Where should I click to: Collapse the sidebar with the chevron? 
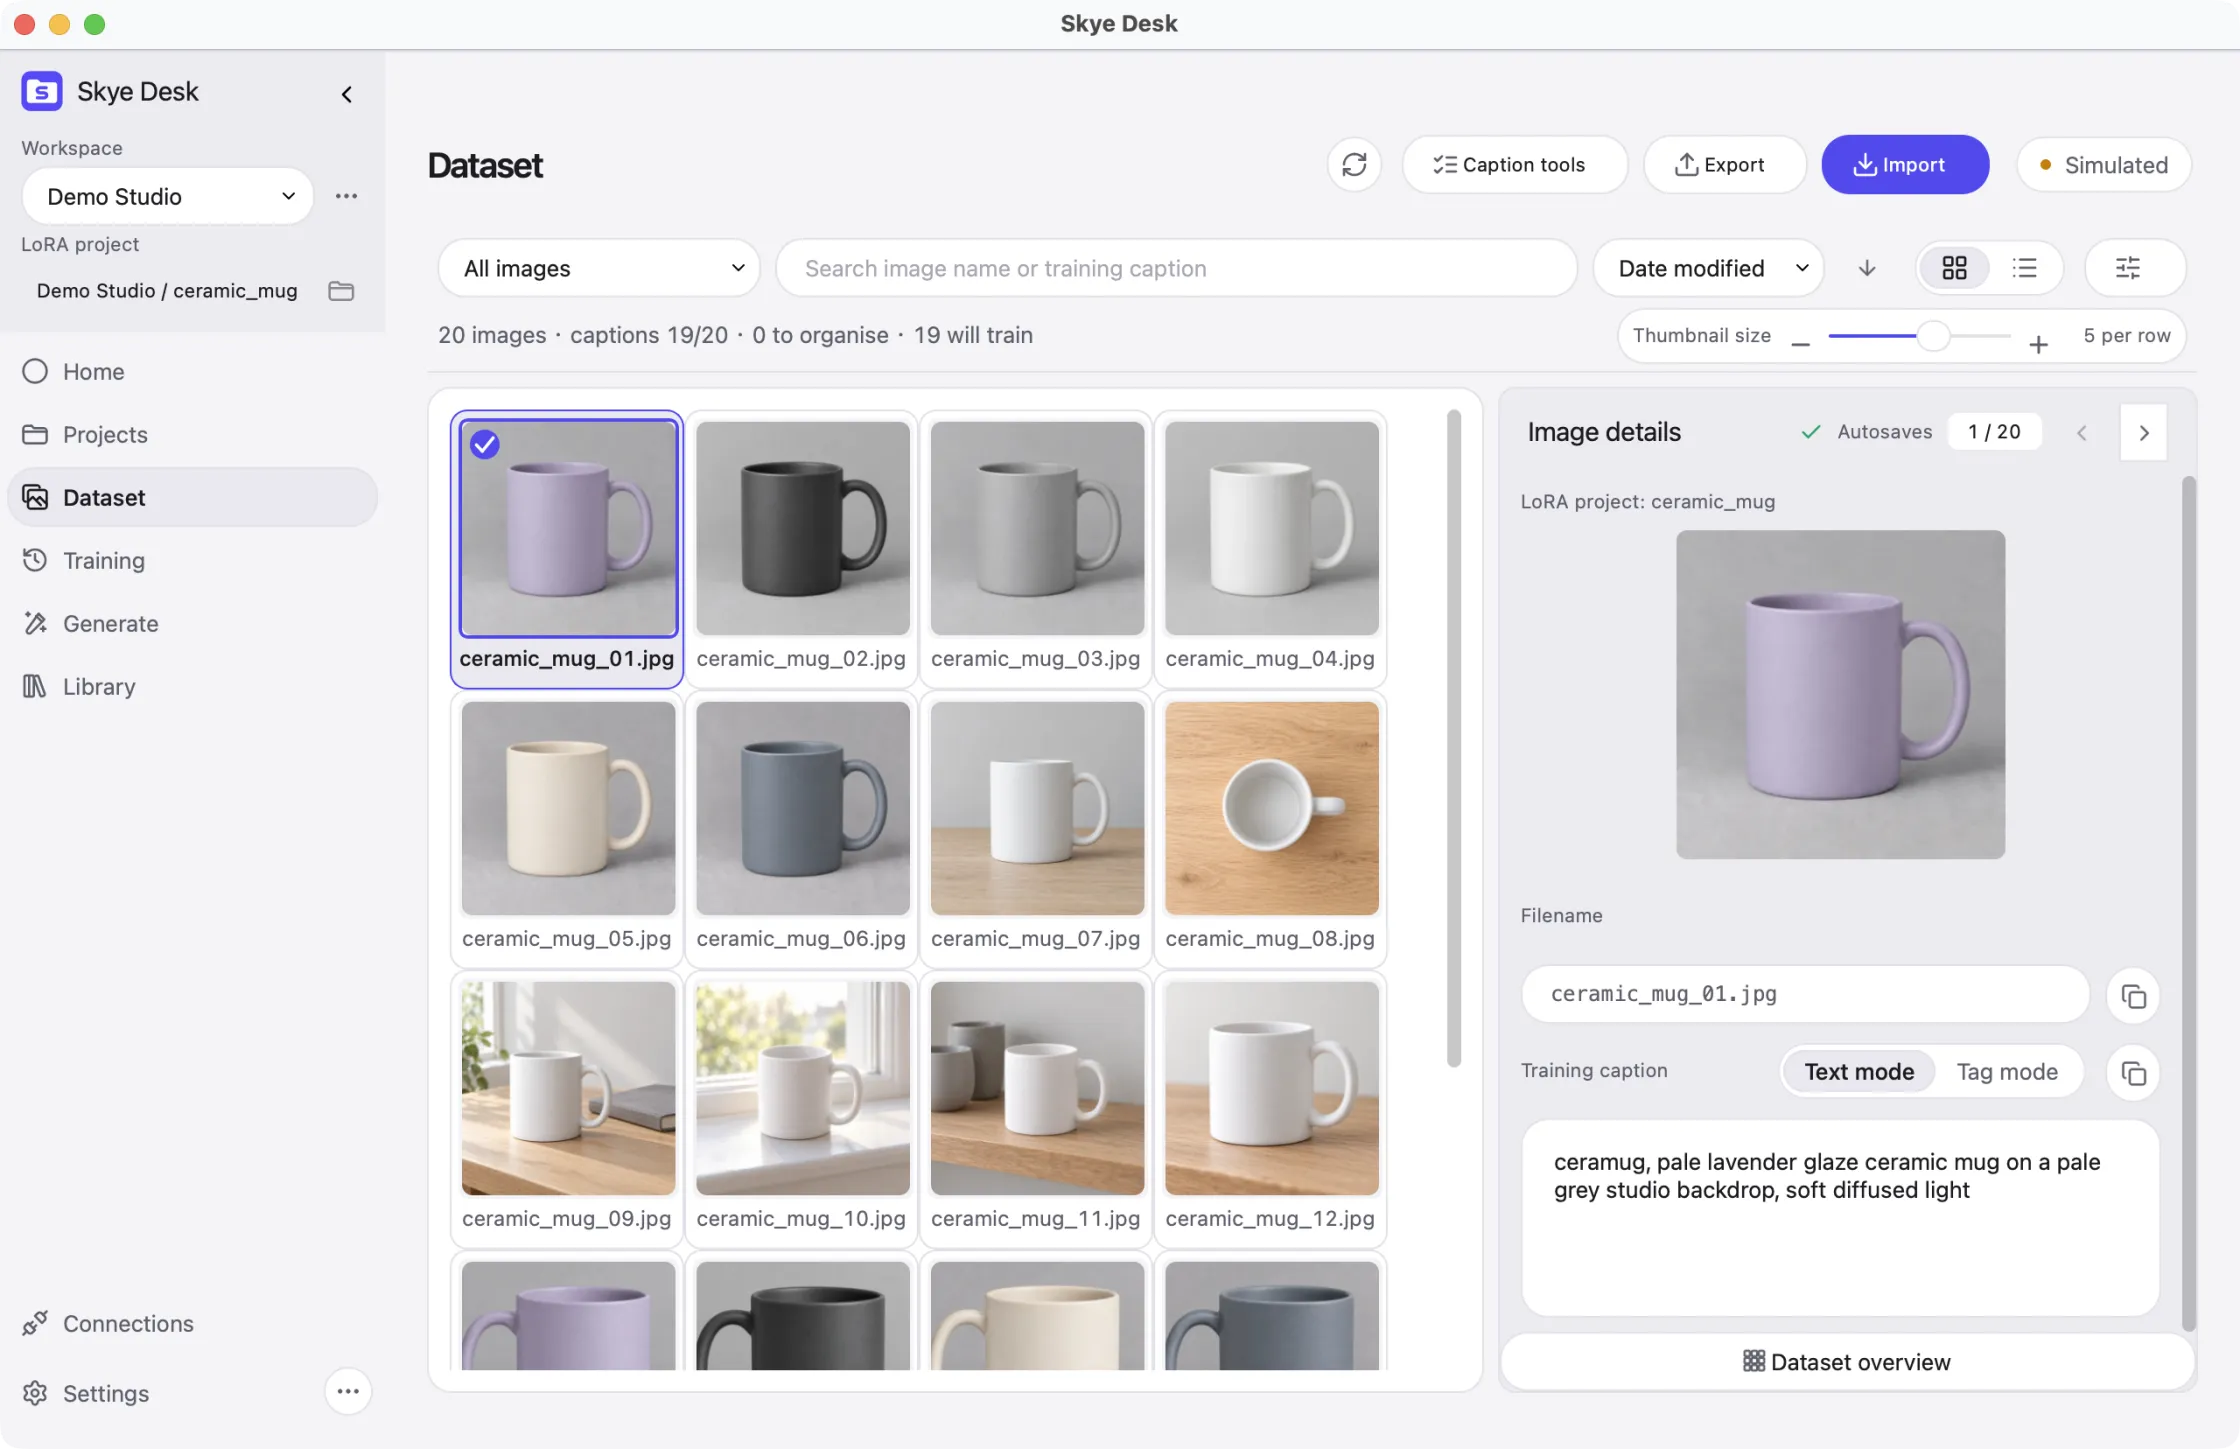[x=346, y=93]
